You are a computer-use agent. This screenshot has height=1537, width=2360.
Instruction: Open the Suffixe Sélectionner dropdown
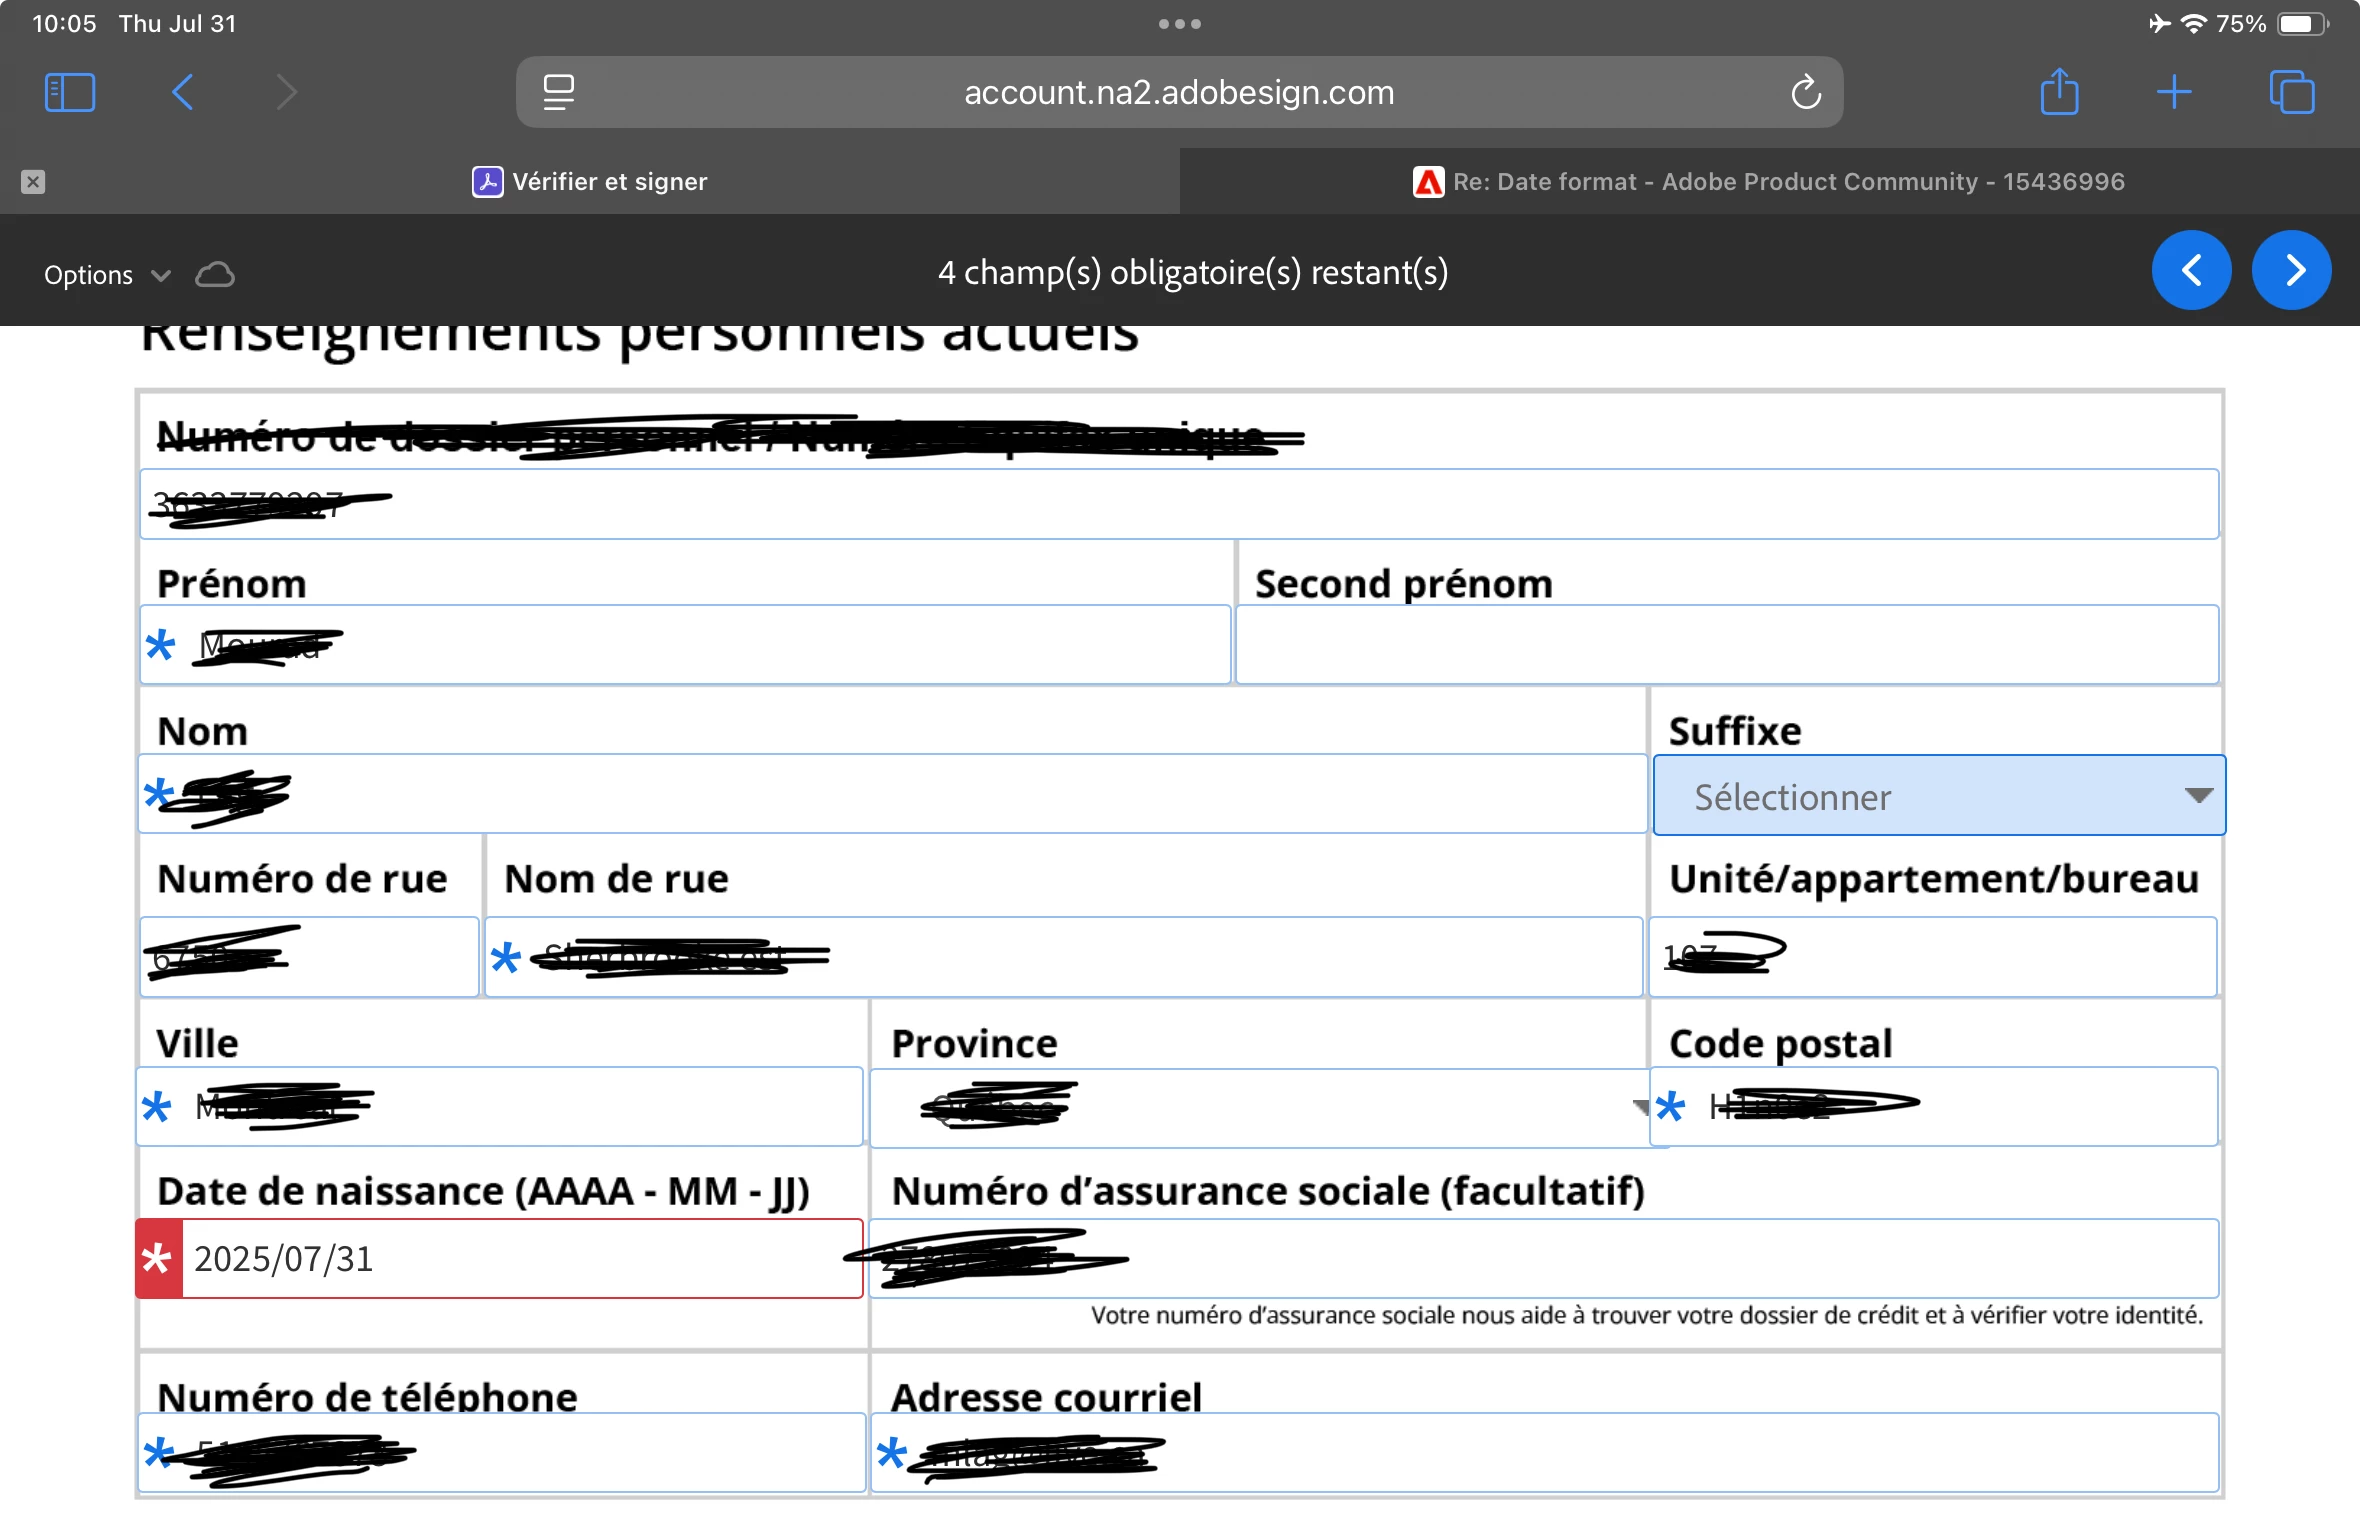1938,796
